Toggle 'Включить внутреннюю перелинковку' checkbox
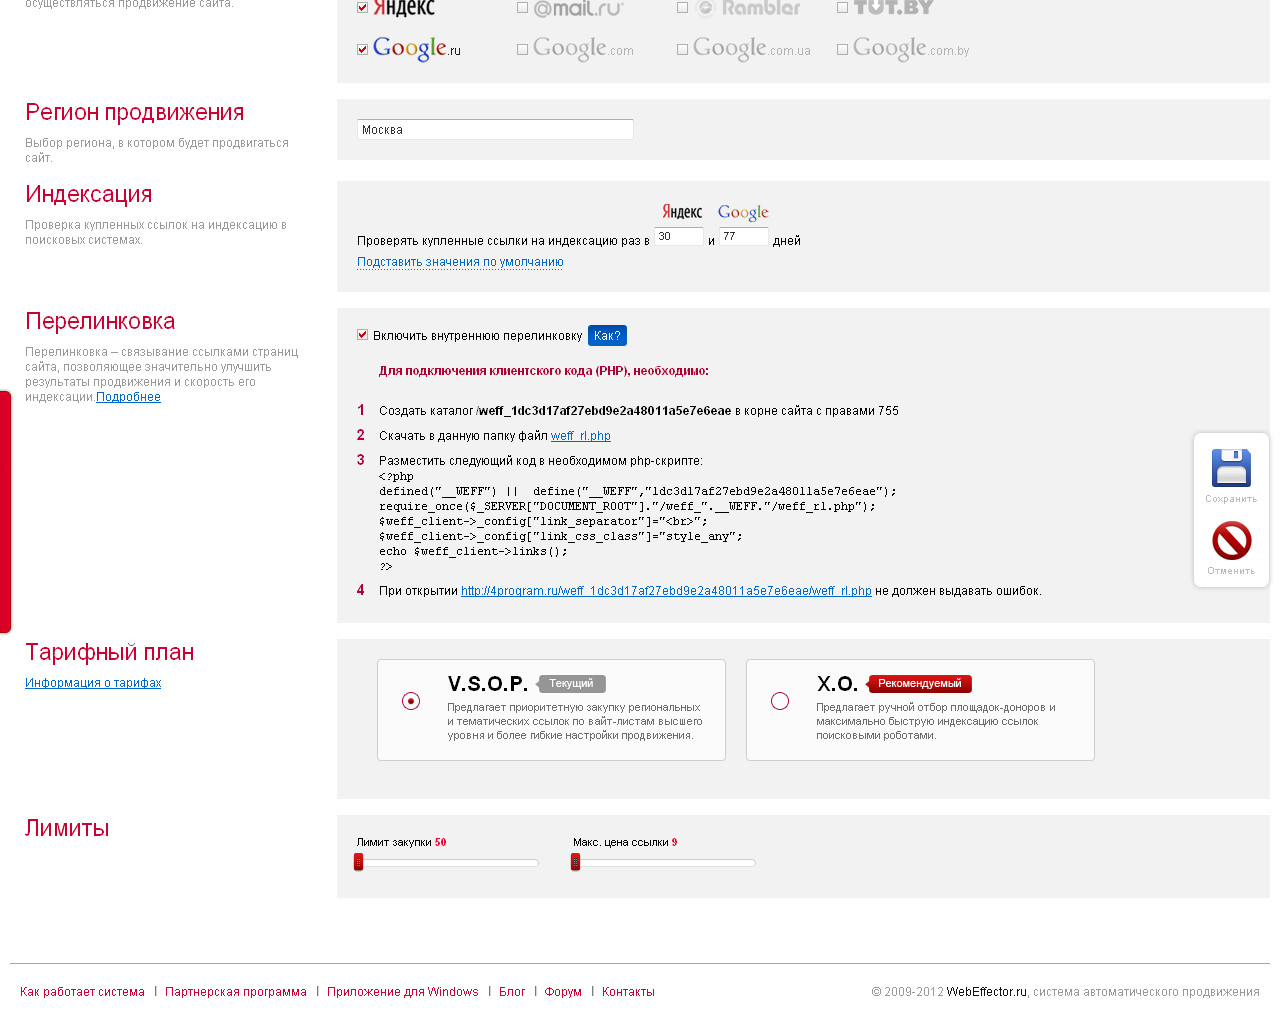Image resolution: width=1280 pixels, height=1024 pixels. click(362, 335)
